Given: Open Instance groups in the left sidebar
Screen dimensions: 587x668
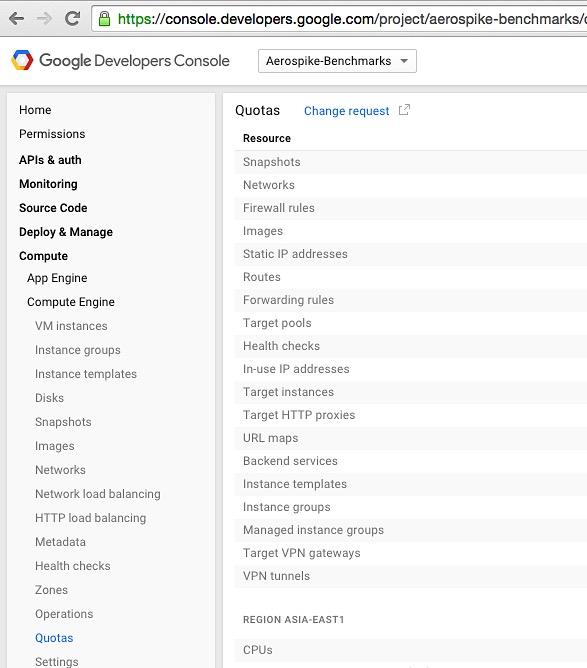Looking at the screenshot, I should [x=78, y=350].
